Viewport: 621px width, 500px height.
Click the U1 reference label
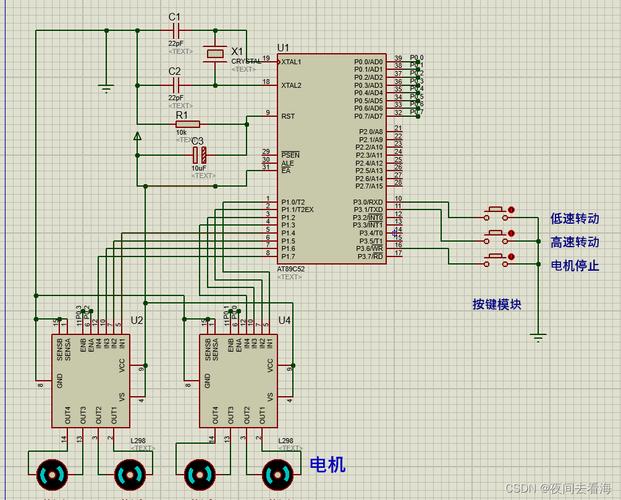click(x=283, y=48)
